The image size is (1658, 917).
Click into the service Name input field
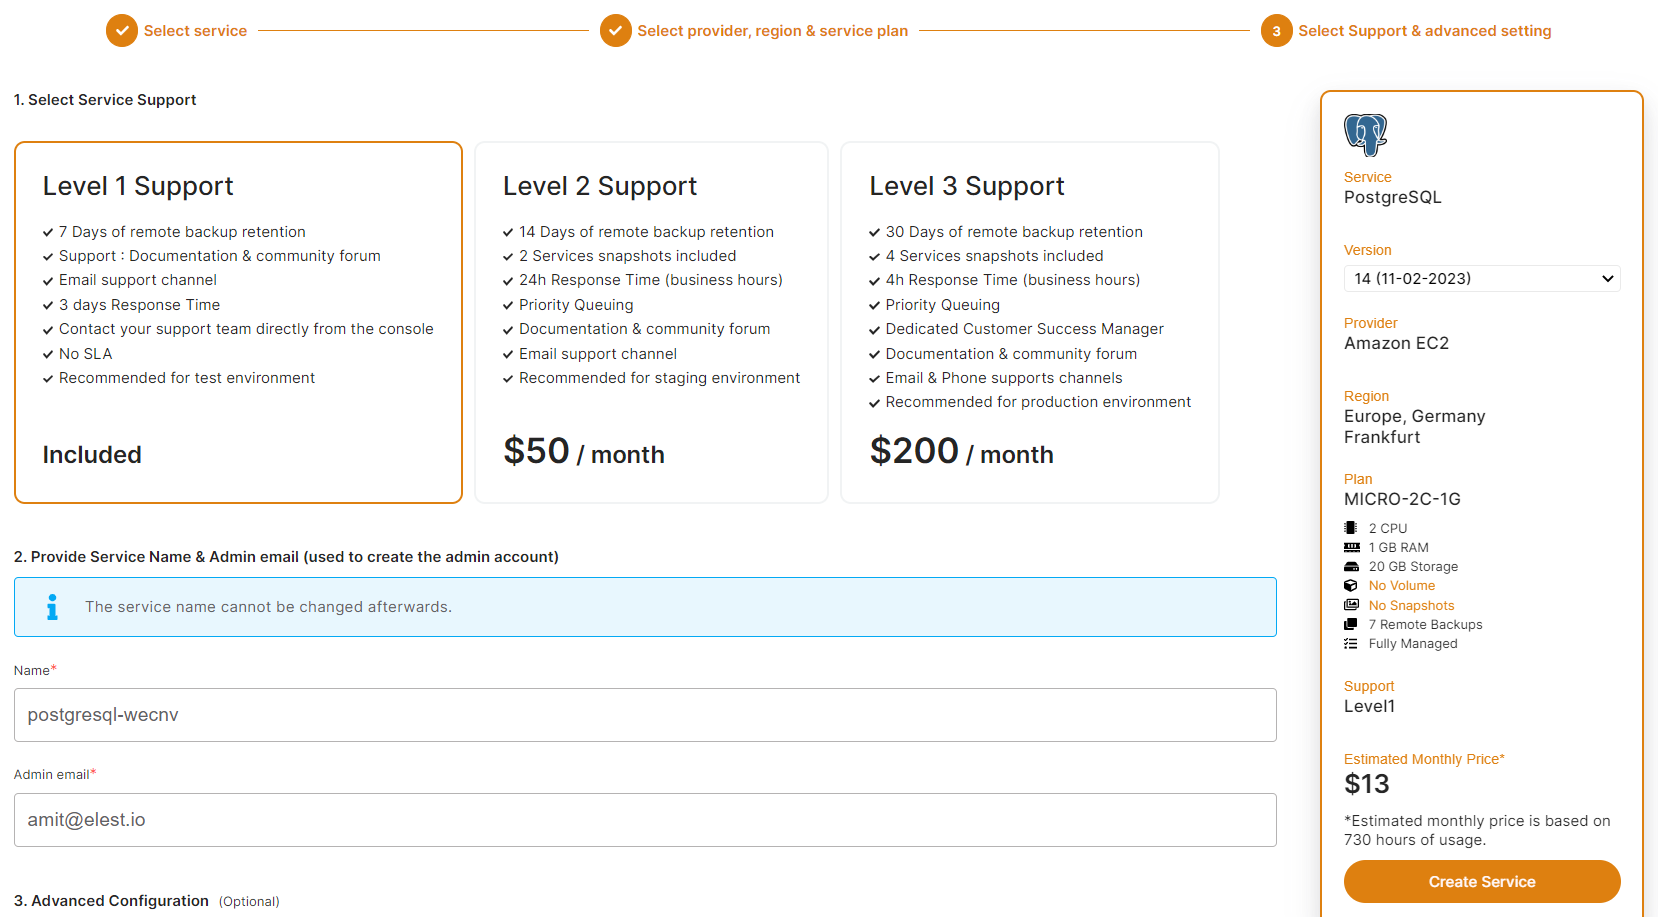(x=645, y=715)
